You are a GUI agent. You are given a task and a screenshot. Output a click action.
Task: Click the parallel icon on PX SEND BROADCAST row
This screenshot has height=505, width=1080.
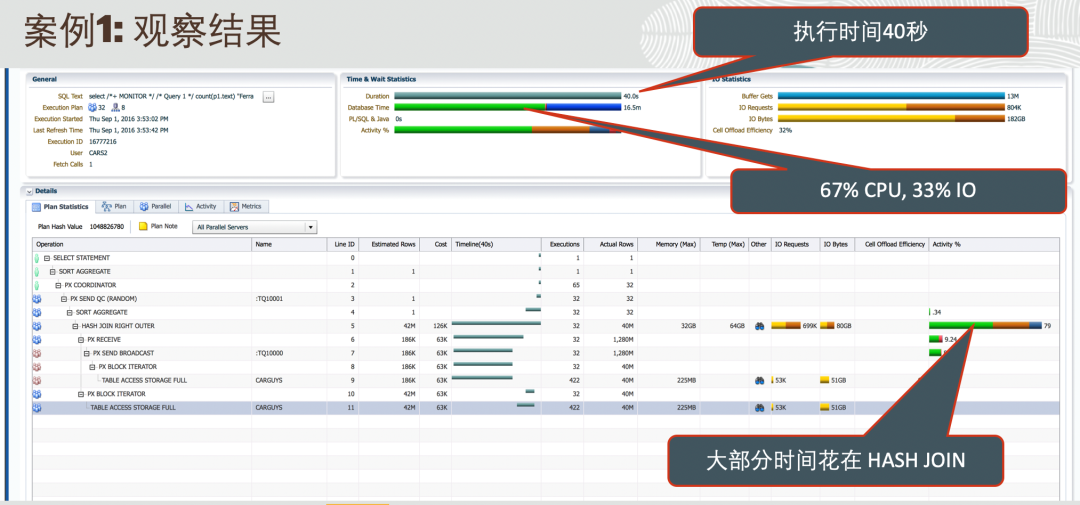click(x=37, y=353)
